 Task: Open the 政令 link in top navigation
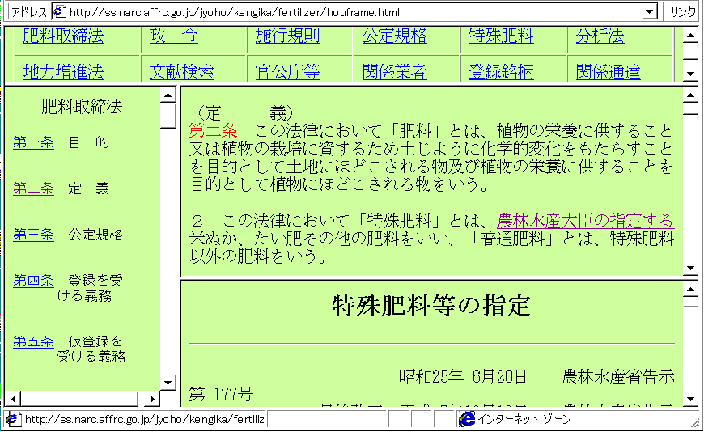(174, 35)
